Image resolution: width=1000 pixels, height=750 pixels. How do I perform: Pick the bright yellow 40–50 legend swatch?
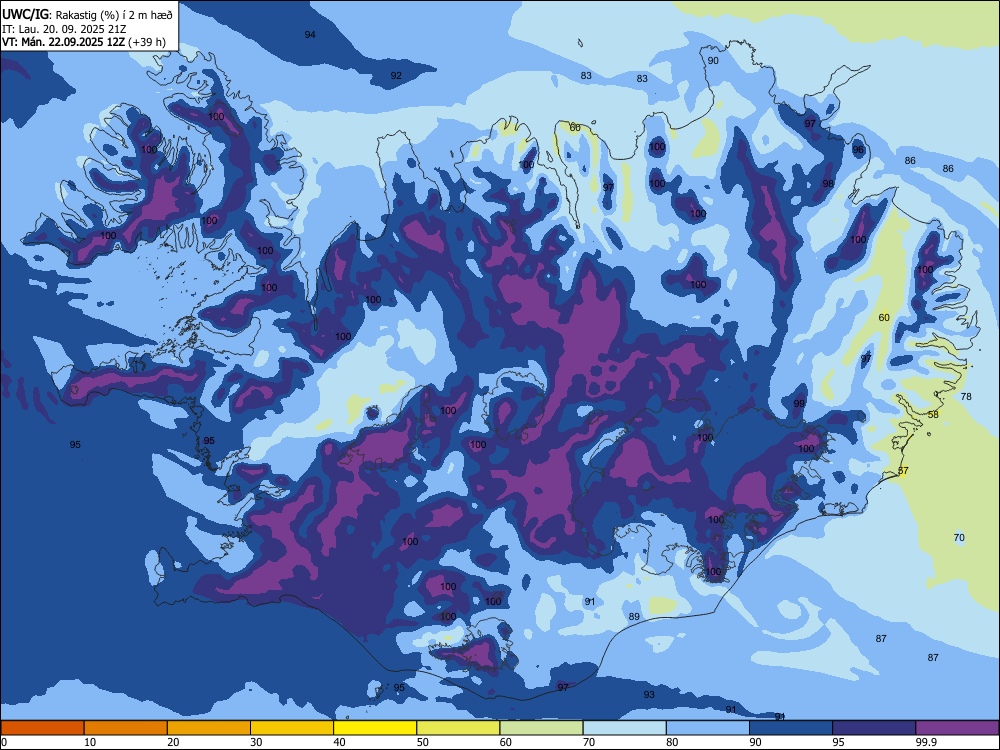pos(375,728)
